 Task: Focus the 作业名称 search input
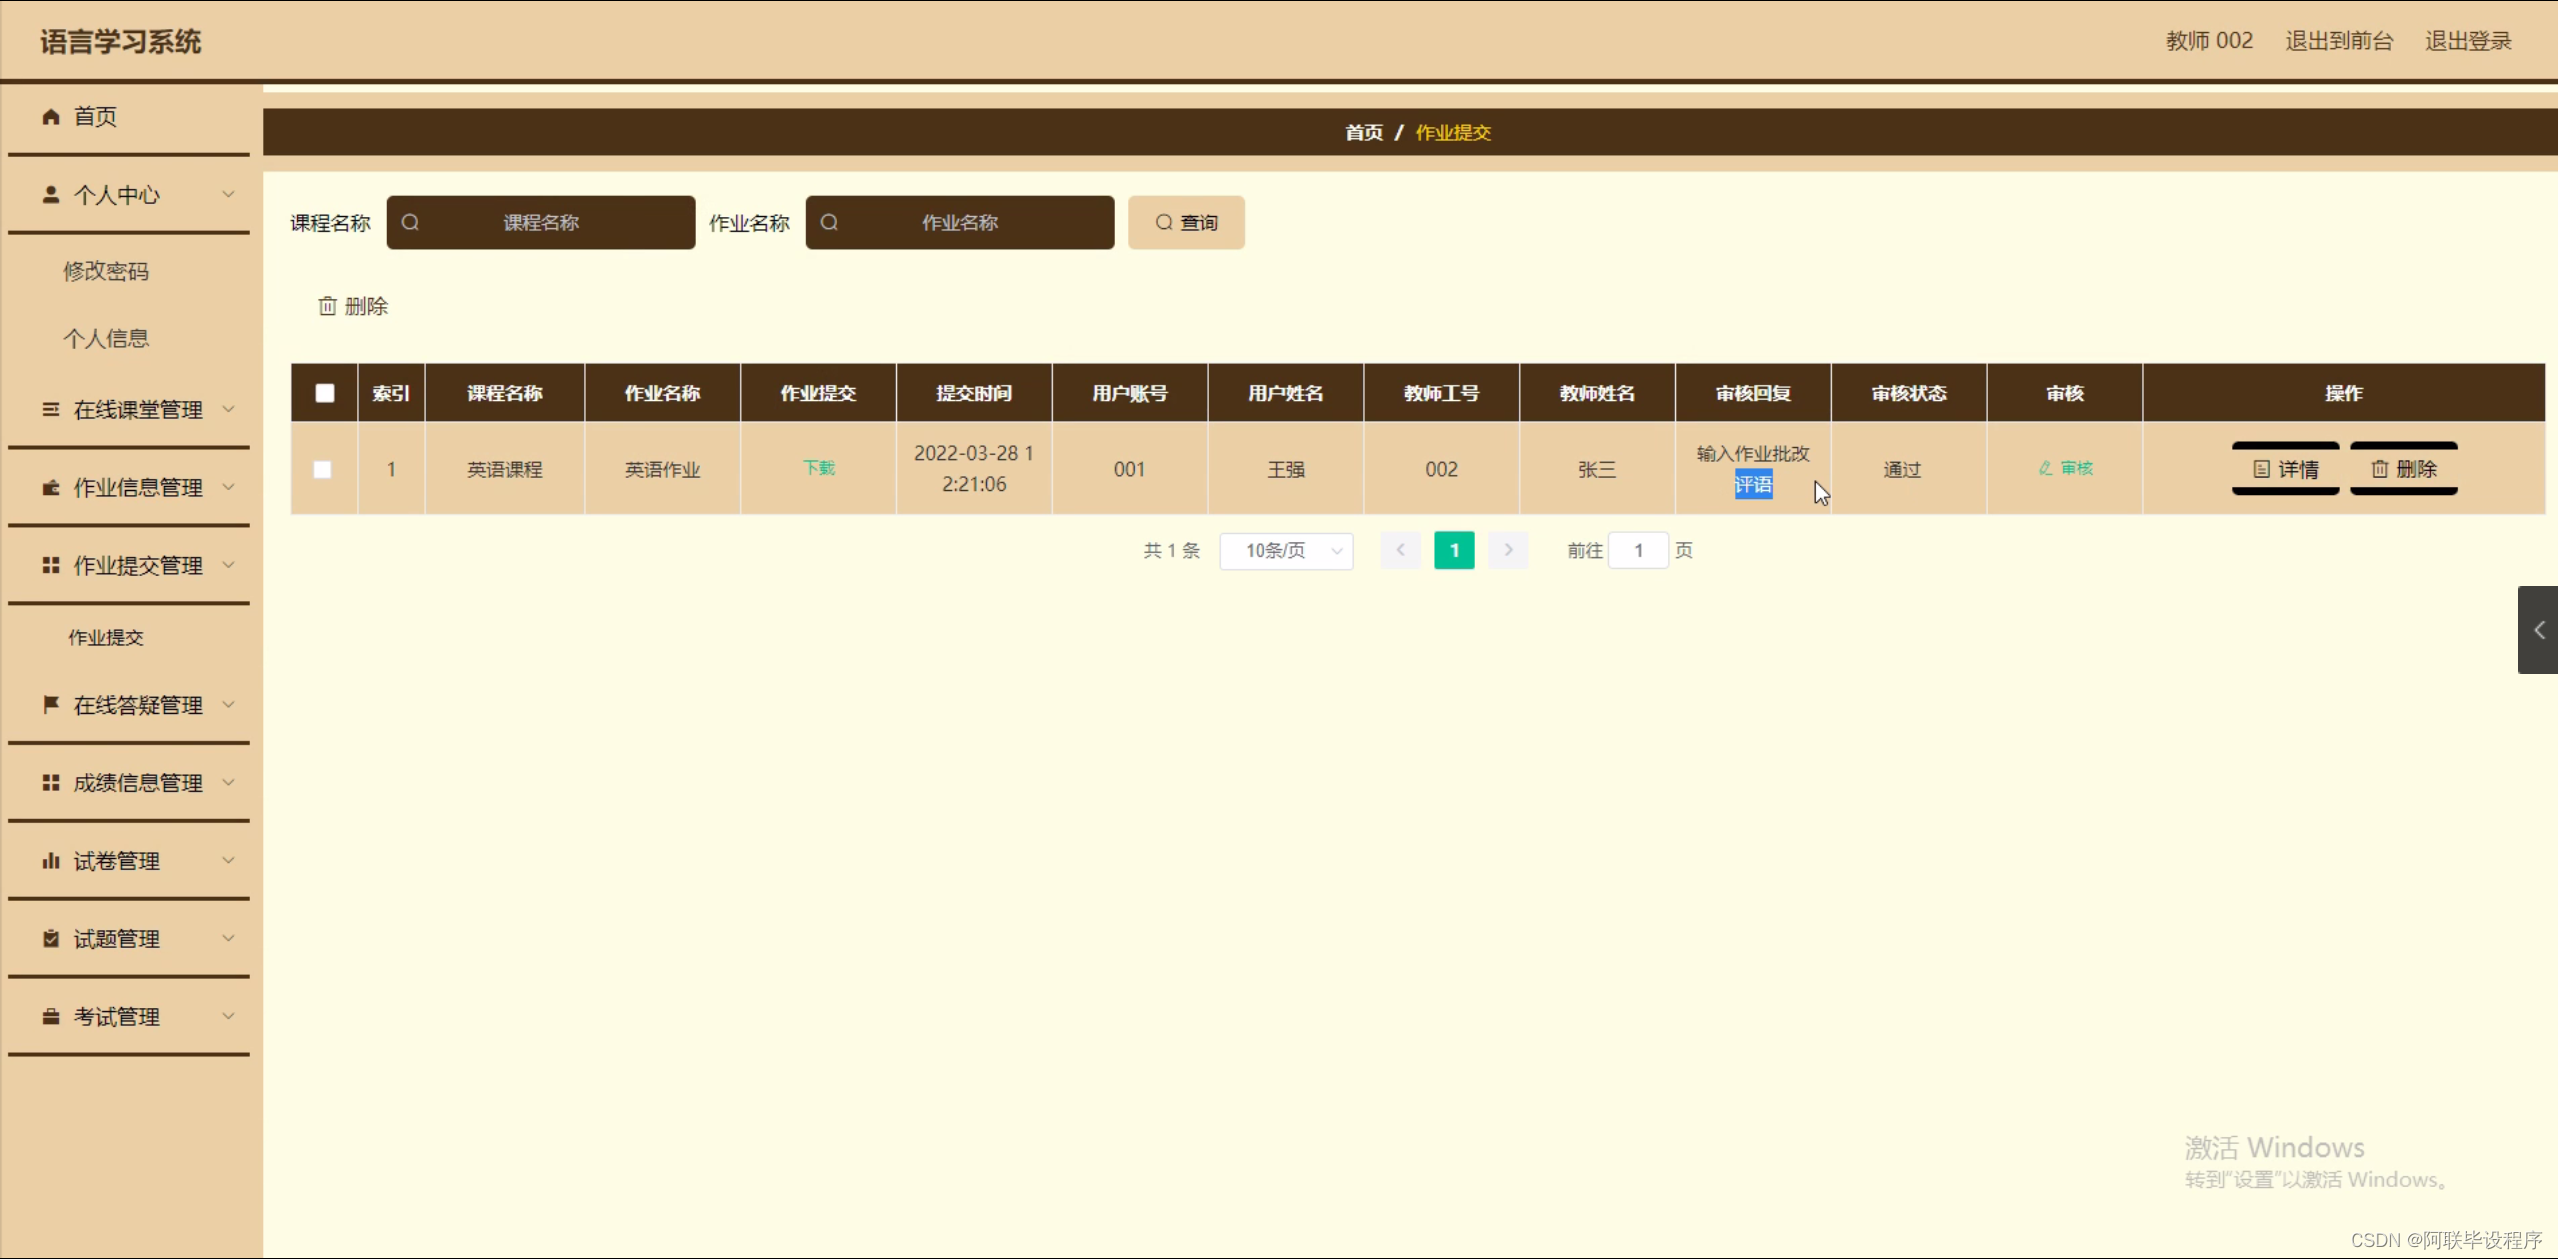(960, 222)
